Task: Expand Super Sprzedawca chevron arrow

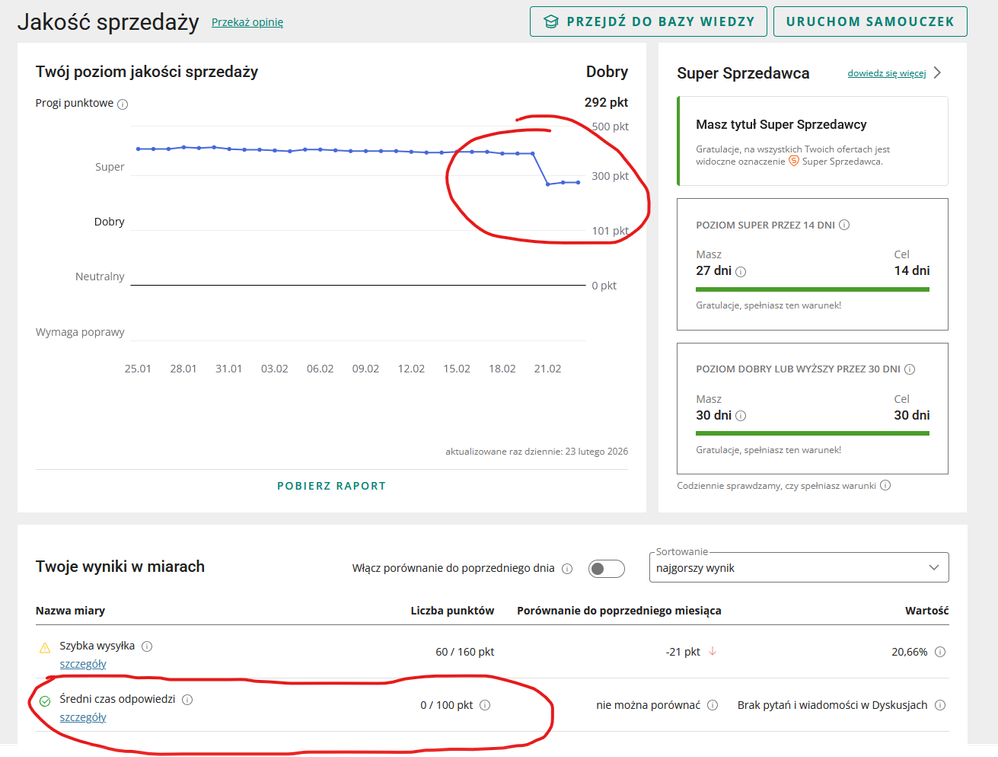Action: 937,73
